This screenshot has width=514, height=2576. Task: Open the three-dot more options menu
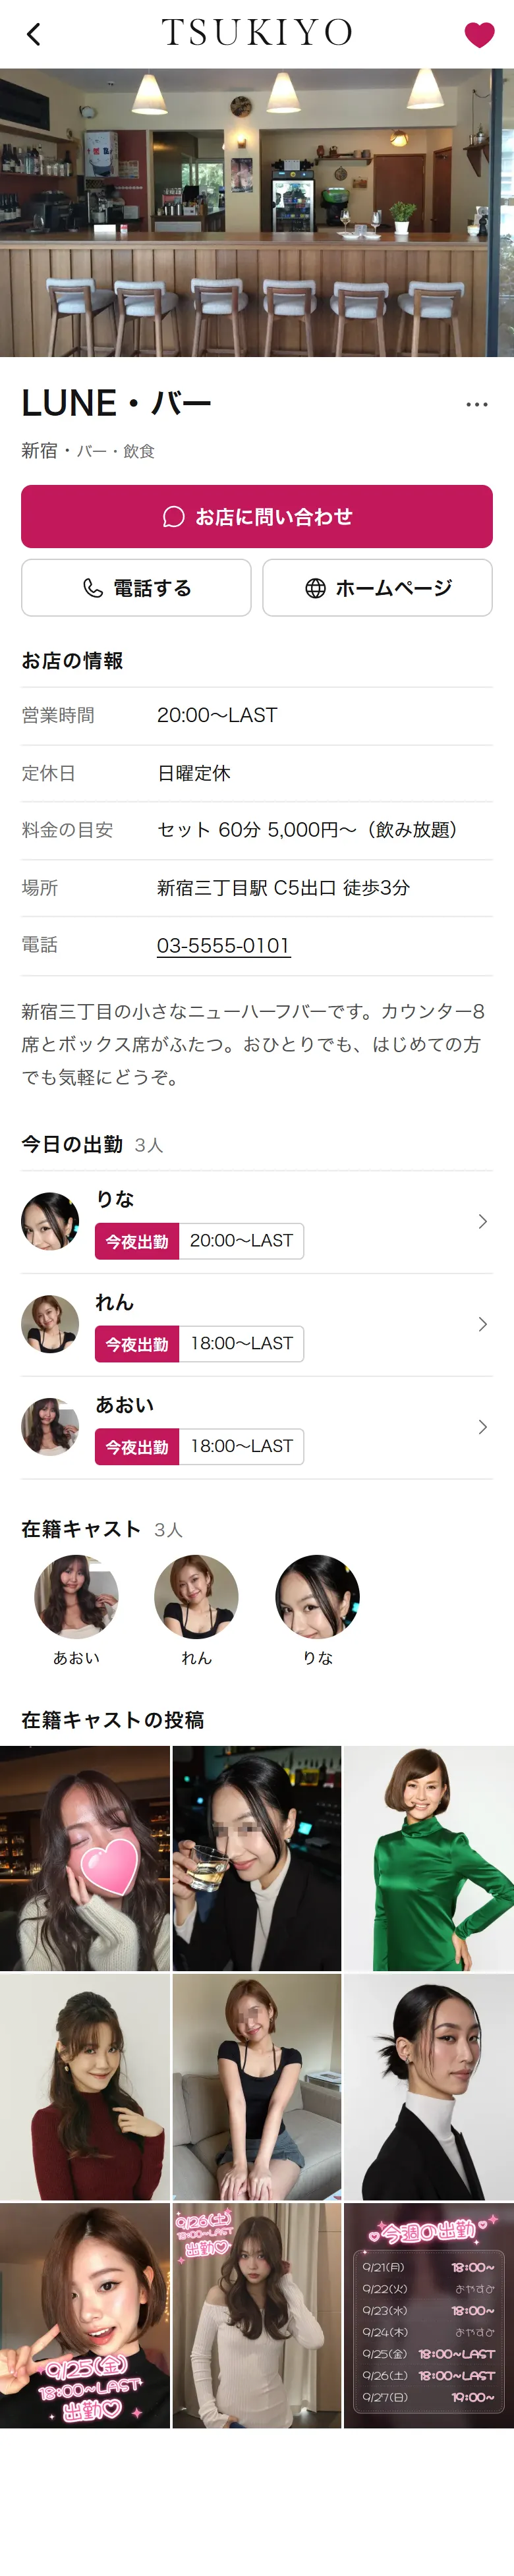[x=477, y=404]
